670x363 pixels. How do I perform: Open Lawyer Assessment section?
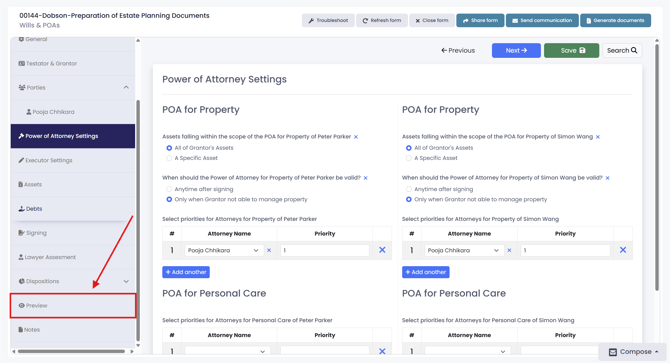click(x=73, y=257)
